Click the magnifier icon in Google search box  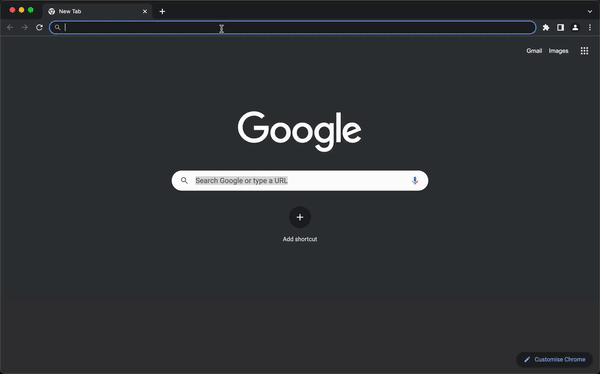point(184,180)
